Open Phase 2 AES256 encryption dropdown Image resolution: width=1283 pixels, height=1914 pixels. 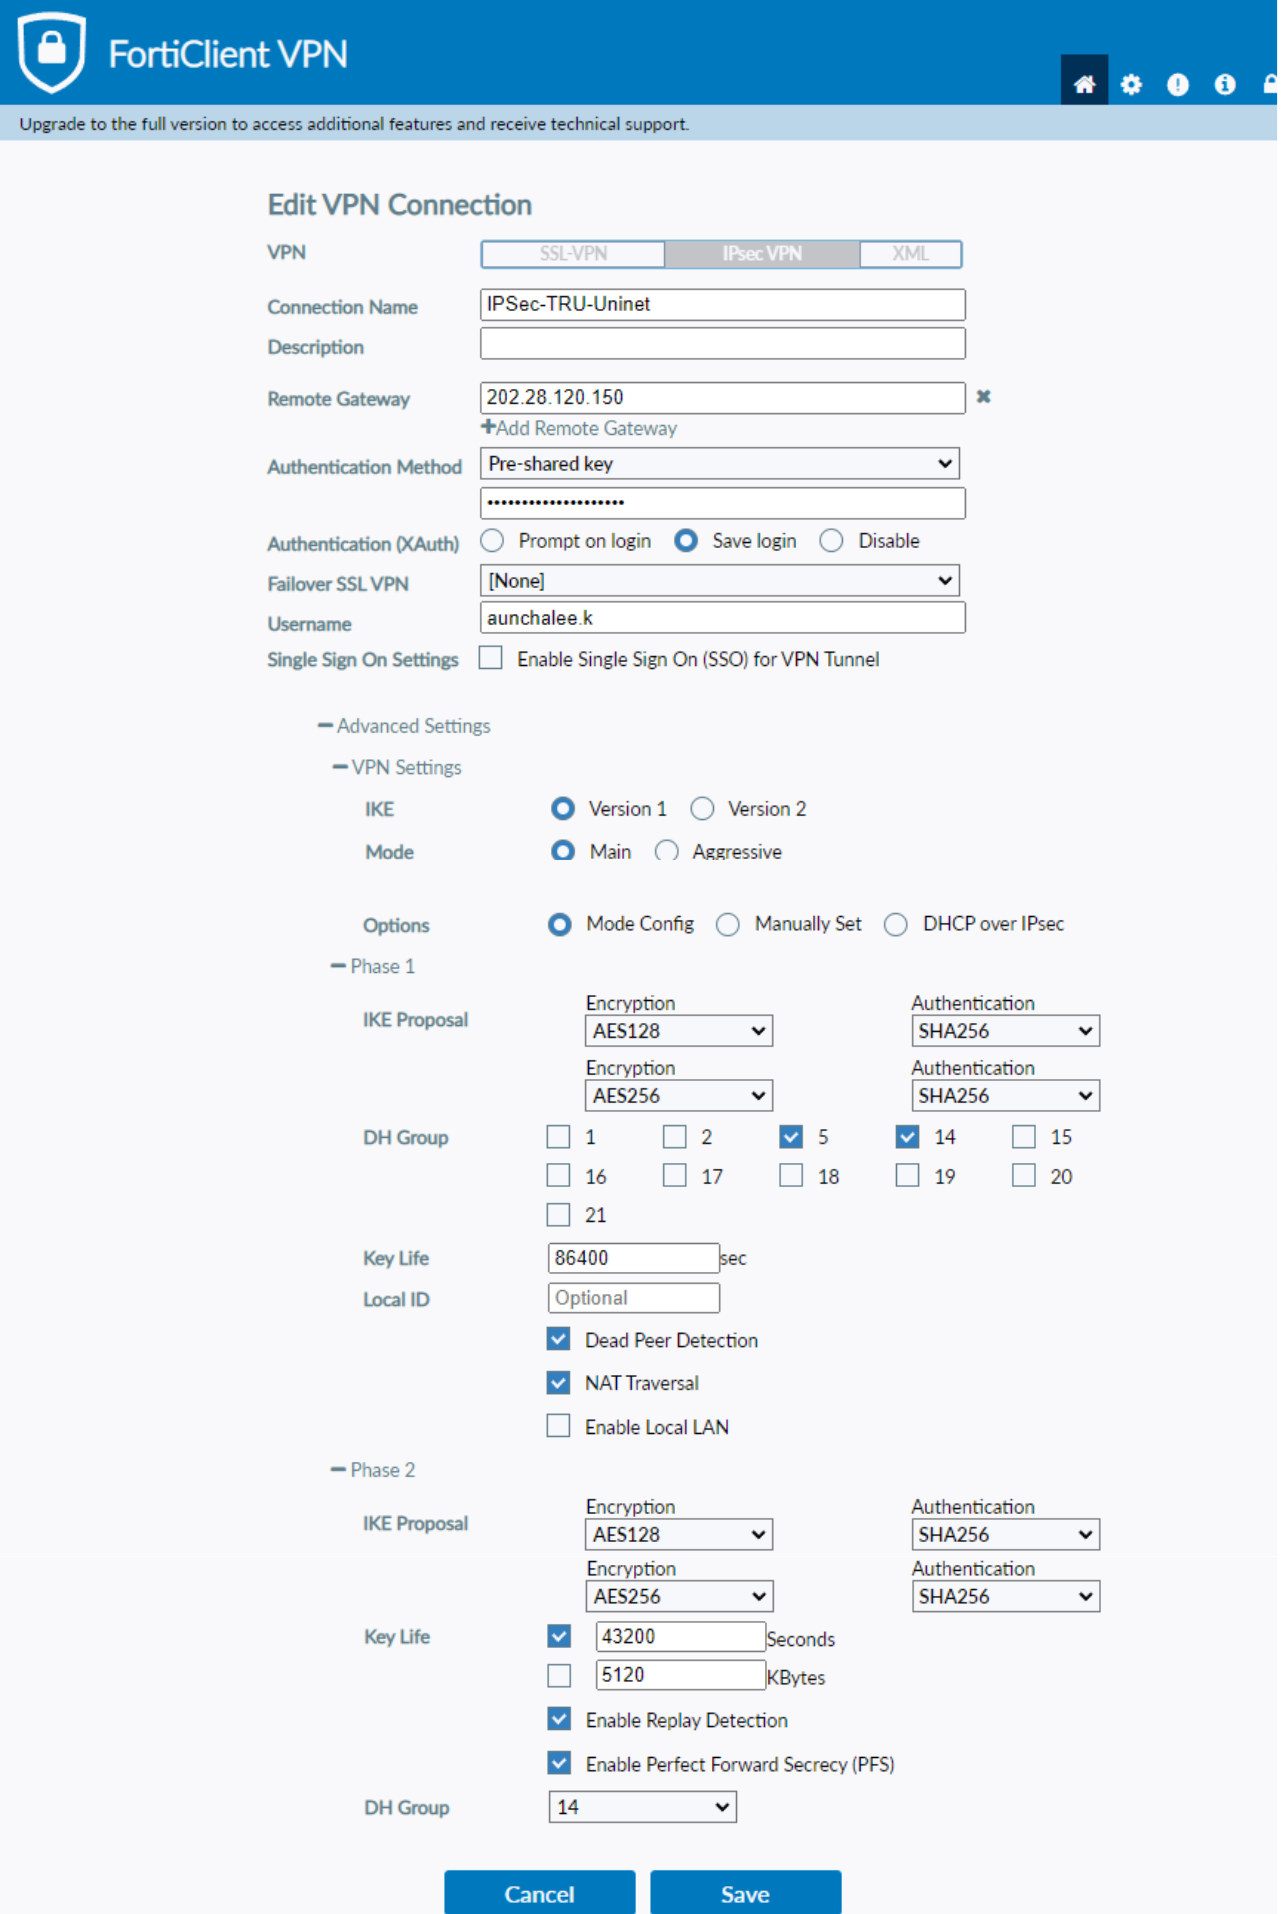pos(679,1597)
